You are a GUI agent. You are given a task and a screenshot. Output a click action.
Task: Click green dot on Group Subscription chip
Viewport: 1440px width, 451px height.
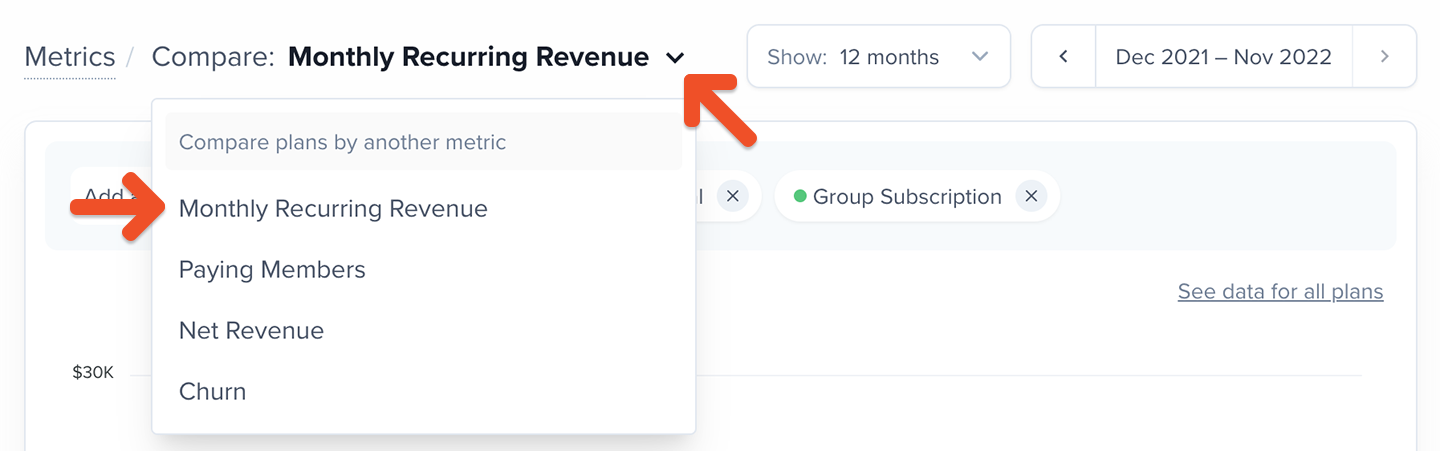tap(800, 197)
